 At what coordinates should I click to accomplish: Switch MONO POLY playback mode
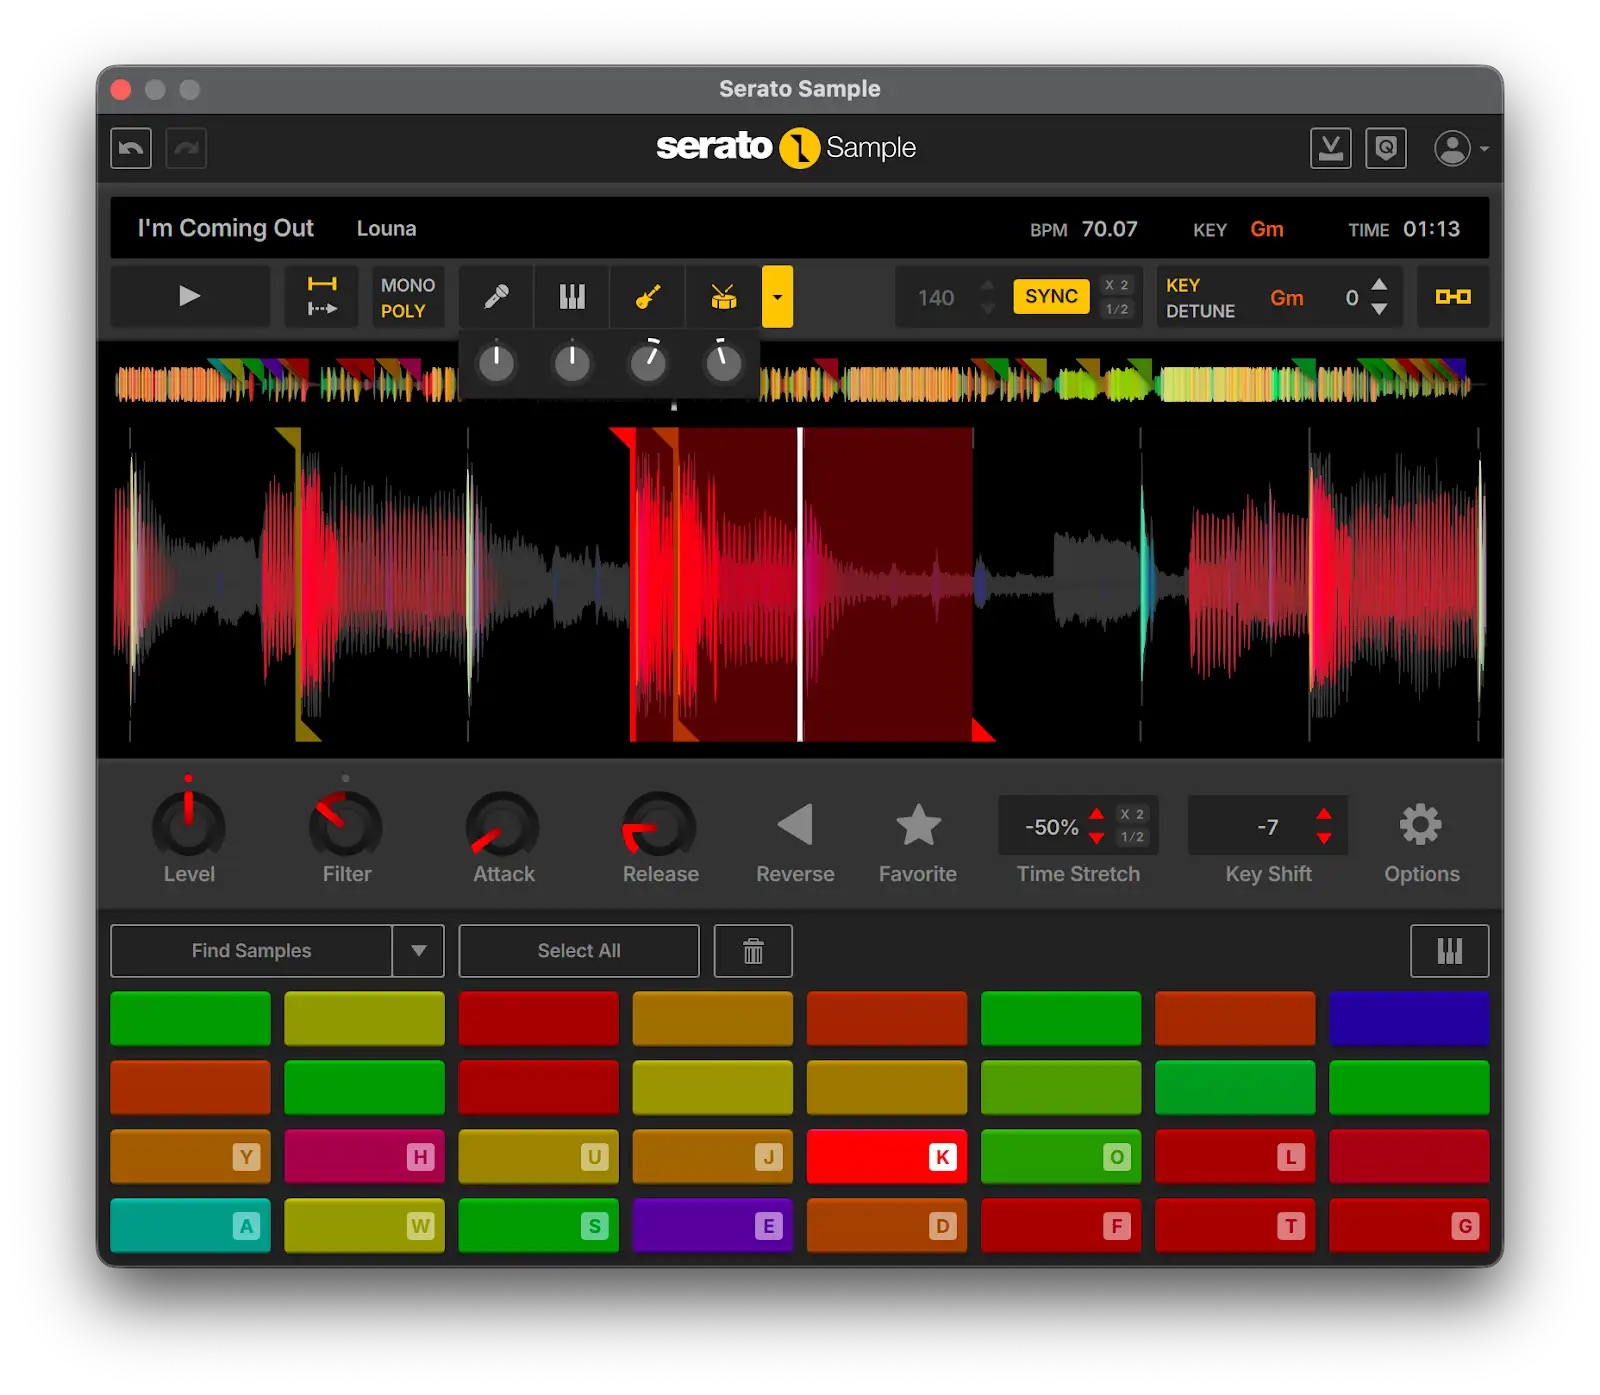click(x=407, y=298)
